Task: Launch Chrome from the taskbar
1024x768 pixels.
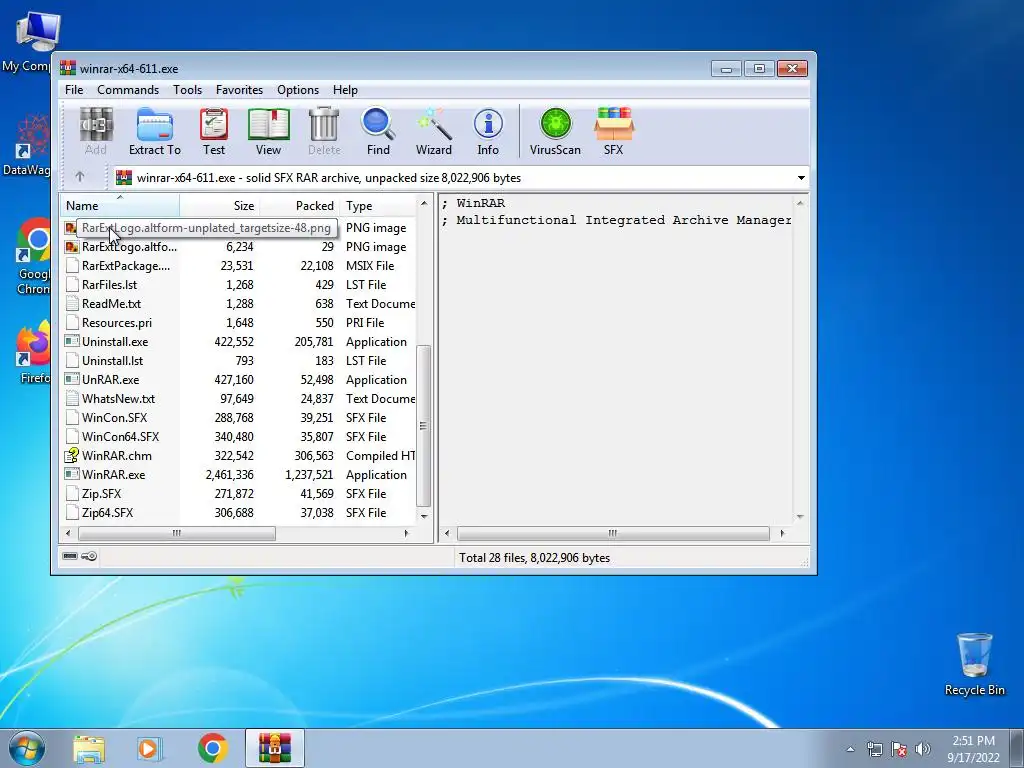Action: pyautogui.click(x=212, y=748)
